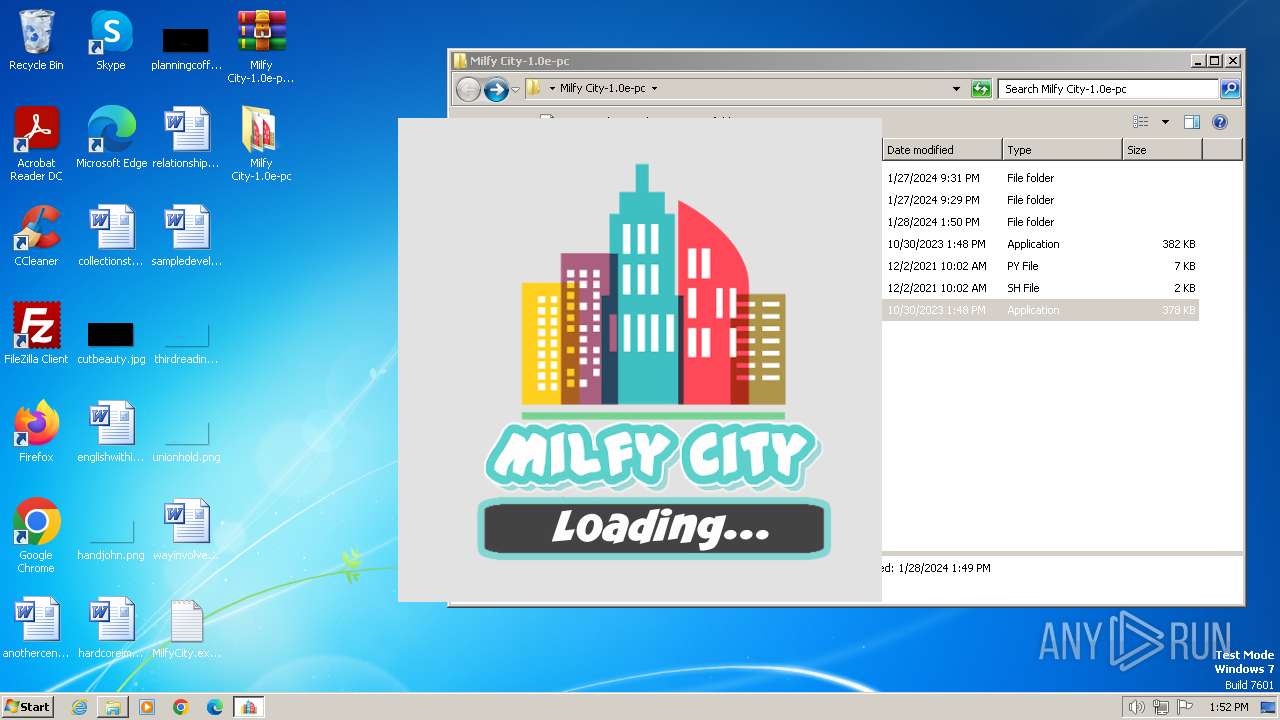Toggle the Explorer preview pane
Viewport: 1280px width, 720px height.
click(1191, 122)
